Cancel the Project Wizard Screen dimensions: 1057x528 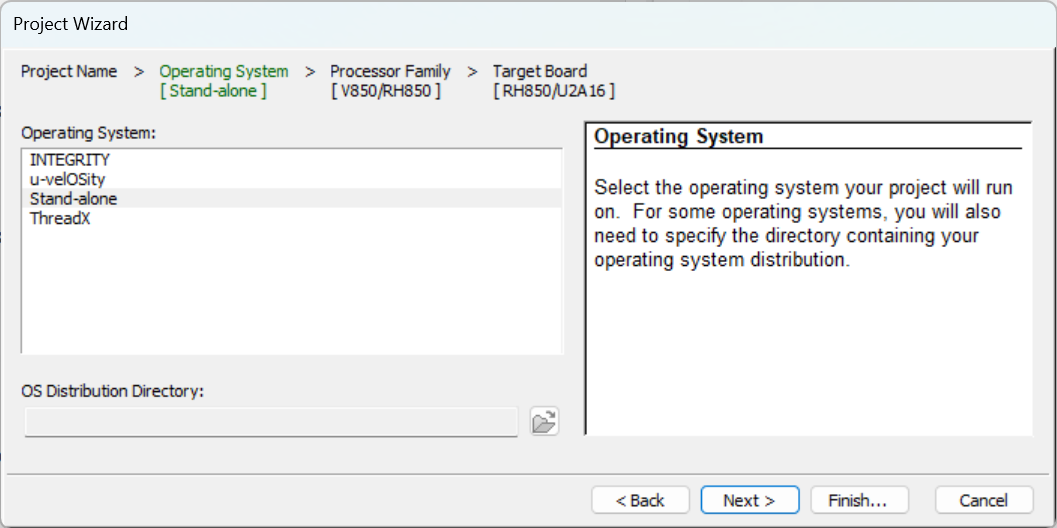point(983,500)
